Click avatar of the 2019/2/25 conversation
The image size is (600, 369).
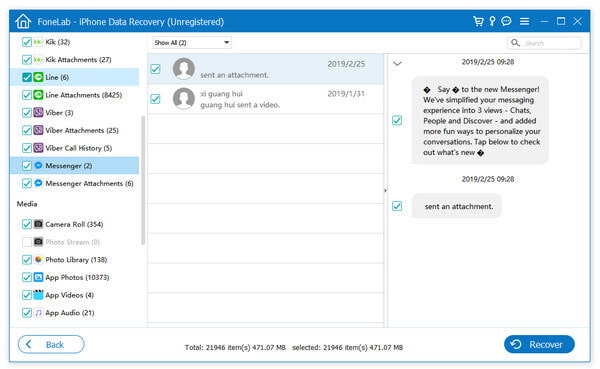(184, 69)
